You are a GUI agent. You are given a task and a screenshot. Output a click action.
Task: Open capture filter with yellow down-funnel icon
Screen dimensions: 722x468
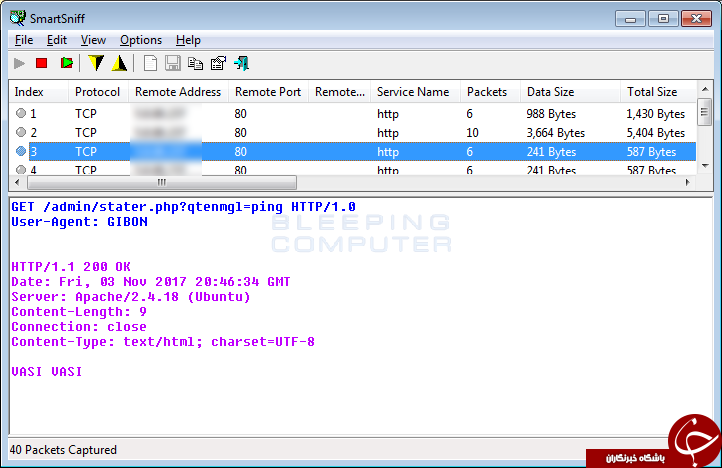point(96,63)
